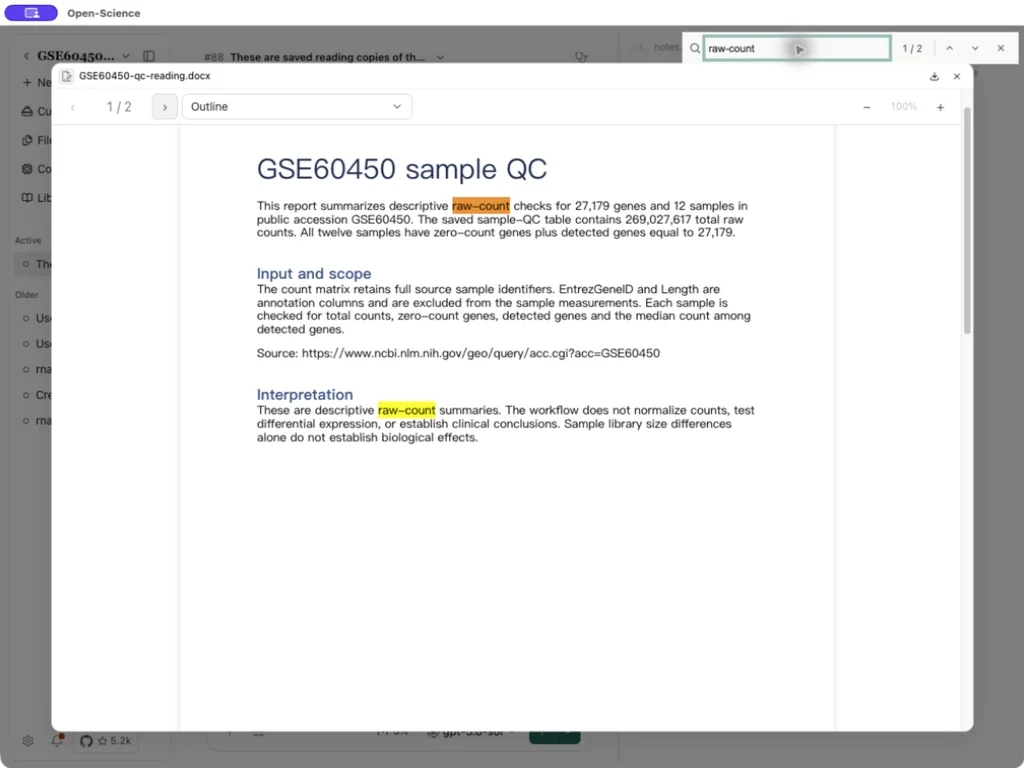This screenshot has width=1024, height=768.
Task: Download GSE60450-qc-reading.docx
Action: tap(935, 76)
